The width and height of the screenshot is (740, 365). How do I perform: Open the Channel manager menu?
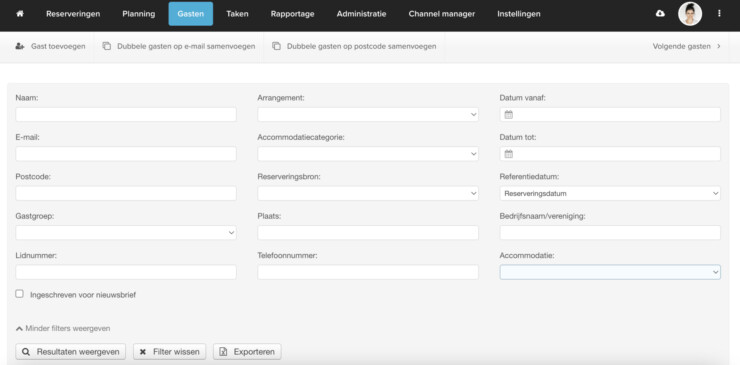pos(442,14)
